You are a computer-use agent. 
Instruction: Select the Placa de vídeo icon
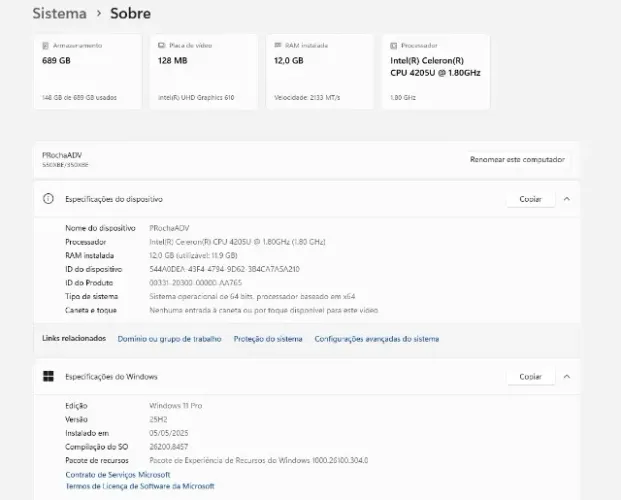point(162,46)
